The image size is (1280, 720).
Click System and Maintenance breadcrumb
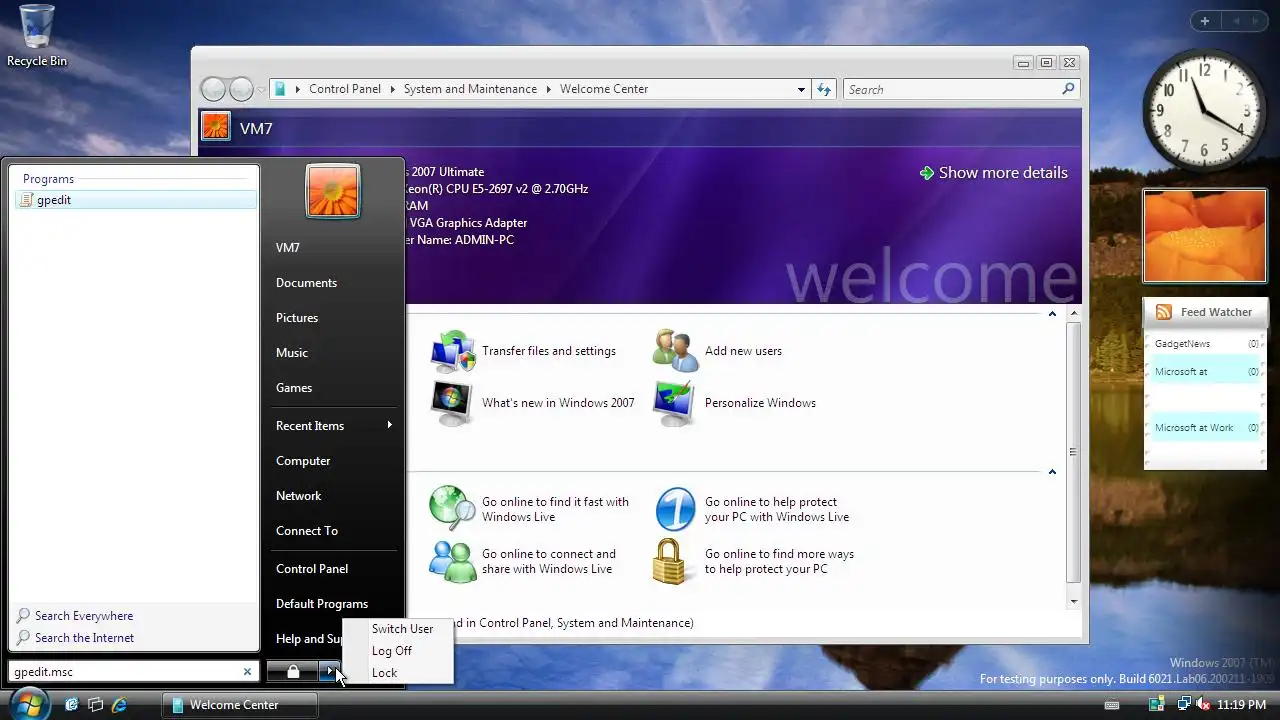[470, 89]
